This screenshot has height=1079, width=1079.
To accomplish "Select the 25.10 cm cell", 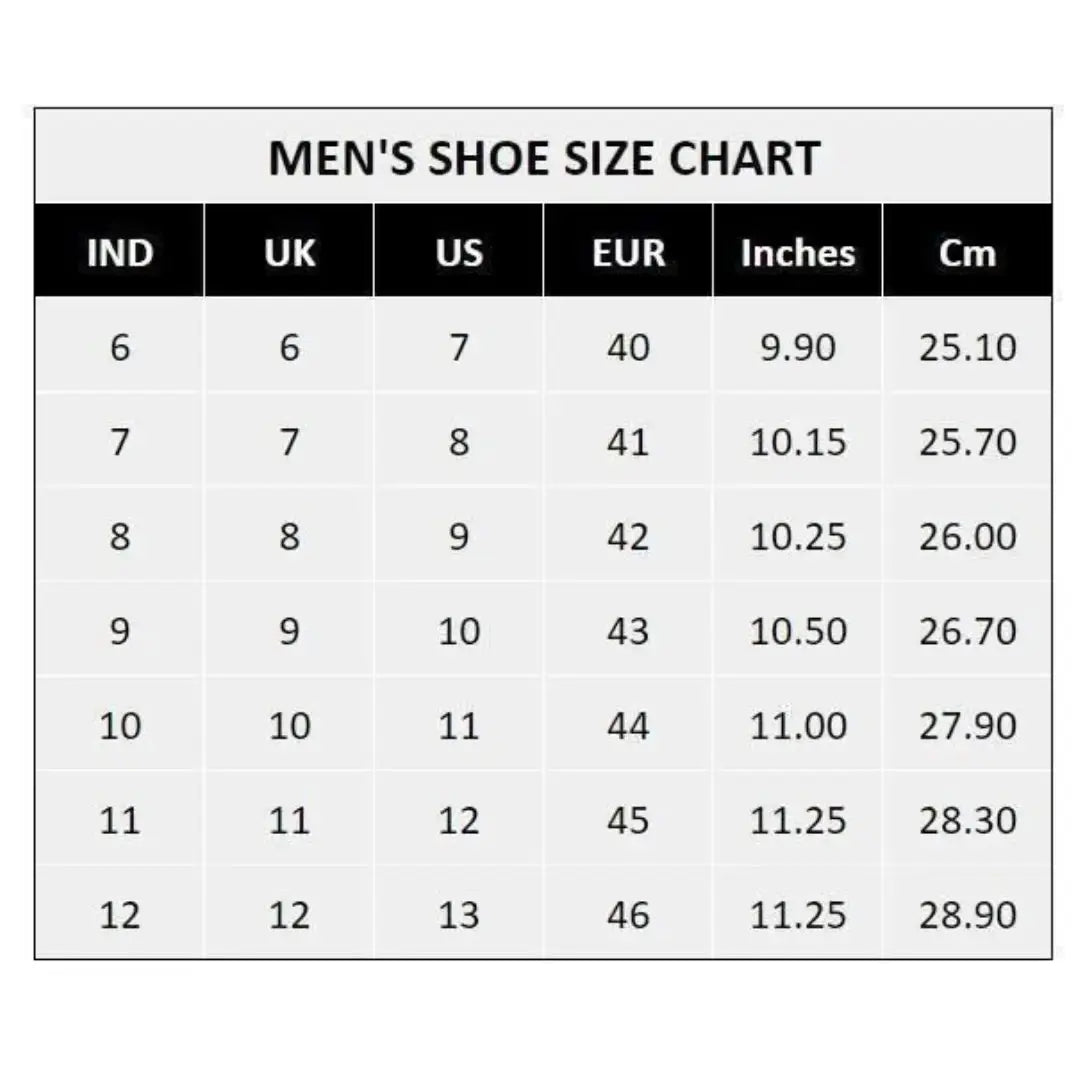I will click(x=967, y=348).
